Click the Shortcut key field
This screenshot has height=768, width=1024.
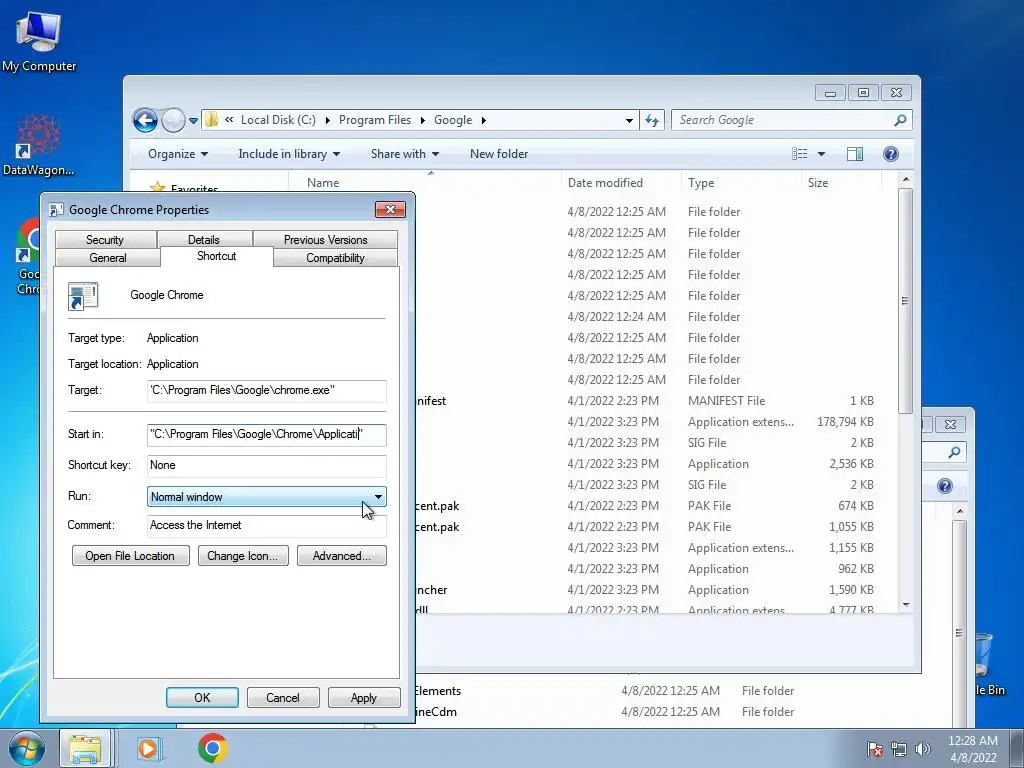coord(266,466)
